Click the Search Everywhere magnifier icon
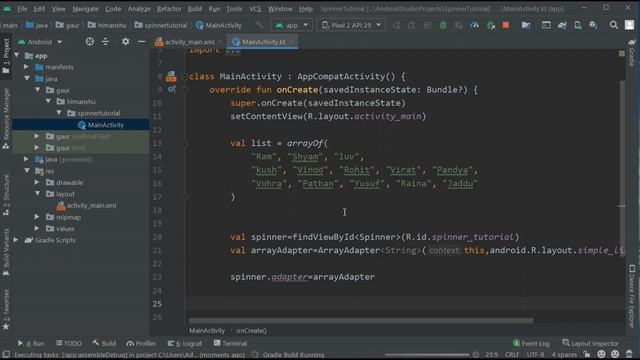The width and height of the screenshot is (640, 360). (x=613, y=25)
